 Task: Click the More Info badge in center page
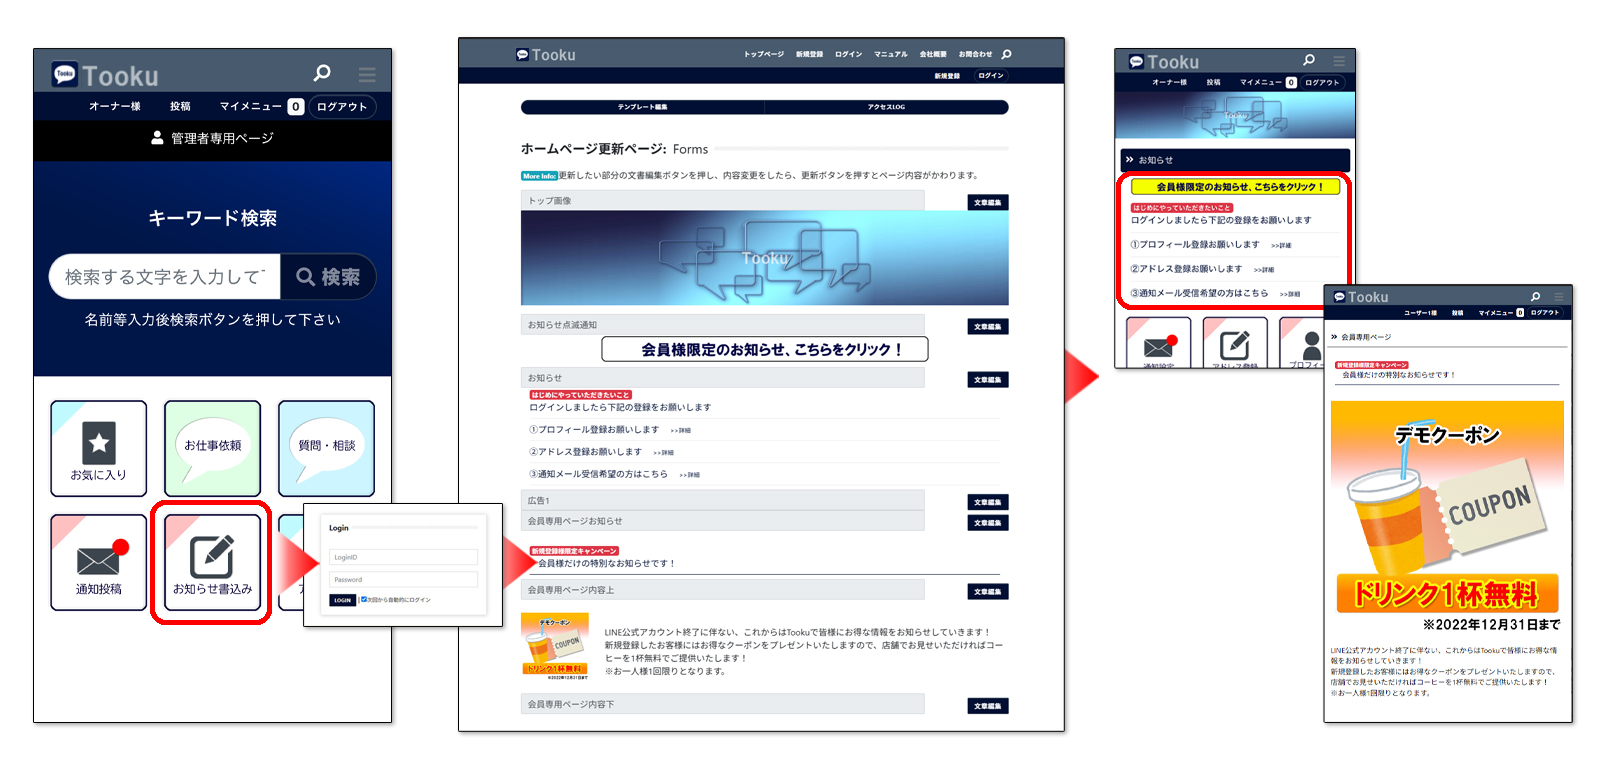click(x=539, y=176)
